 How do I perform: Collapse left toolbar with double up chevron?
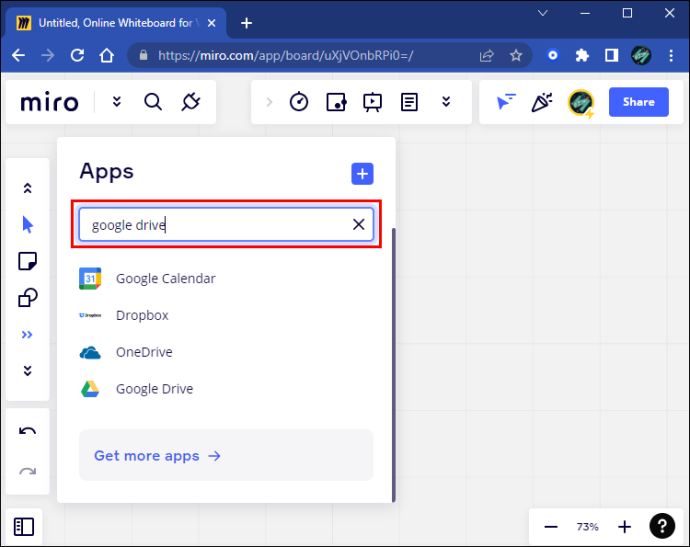pyautogui.click(x=27, y=188)
